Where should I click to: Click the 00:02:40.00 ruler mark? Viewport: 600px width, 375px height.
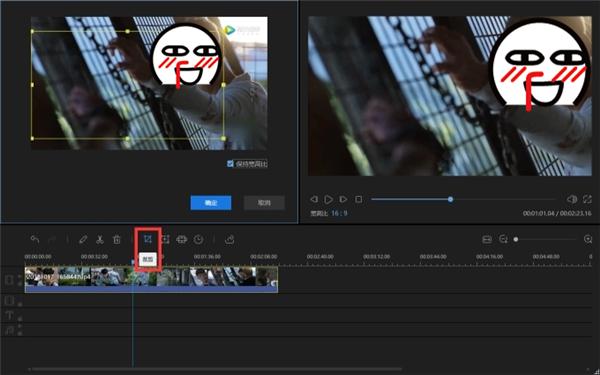pos(320,257)
